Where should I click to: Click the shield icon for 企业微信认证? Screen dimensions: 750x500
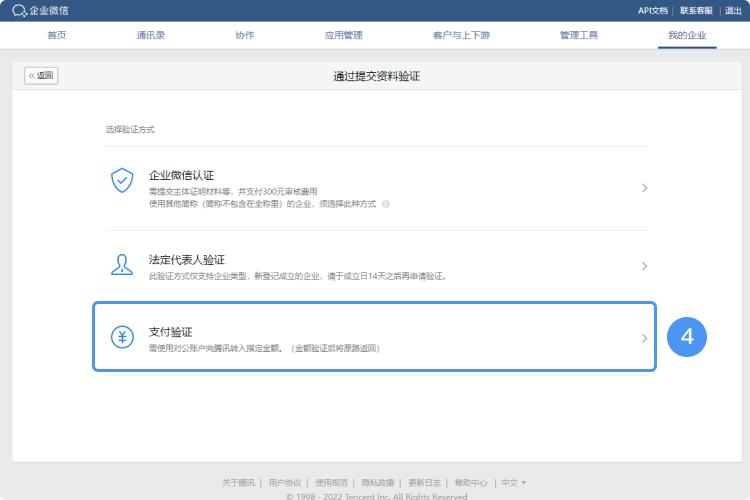tap(122, 180)
